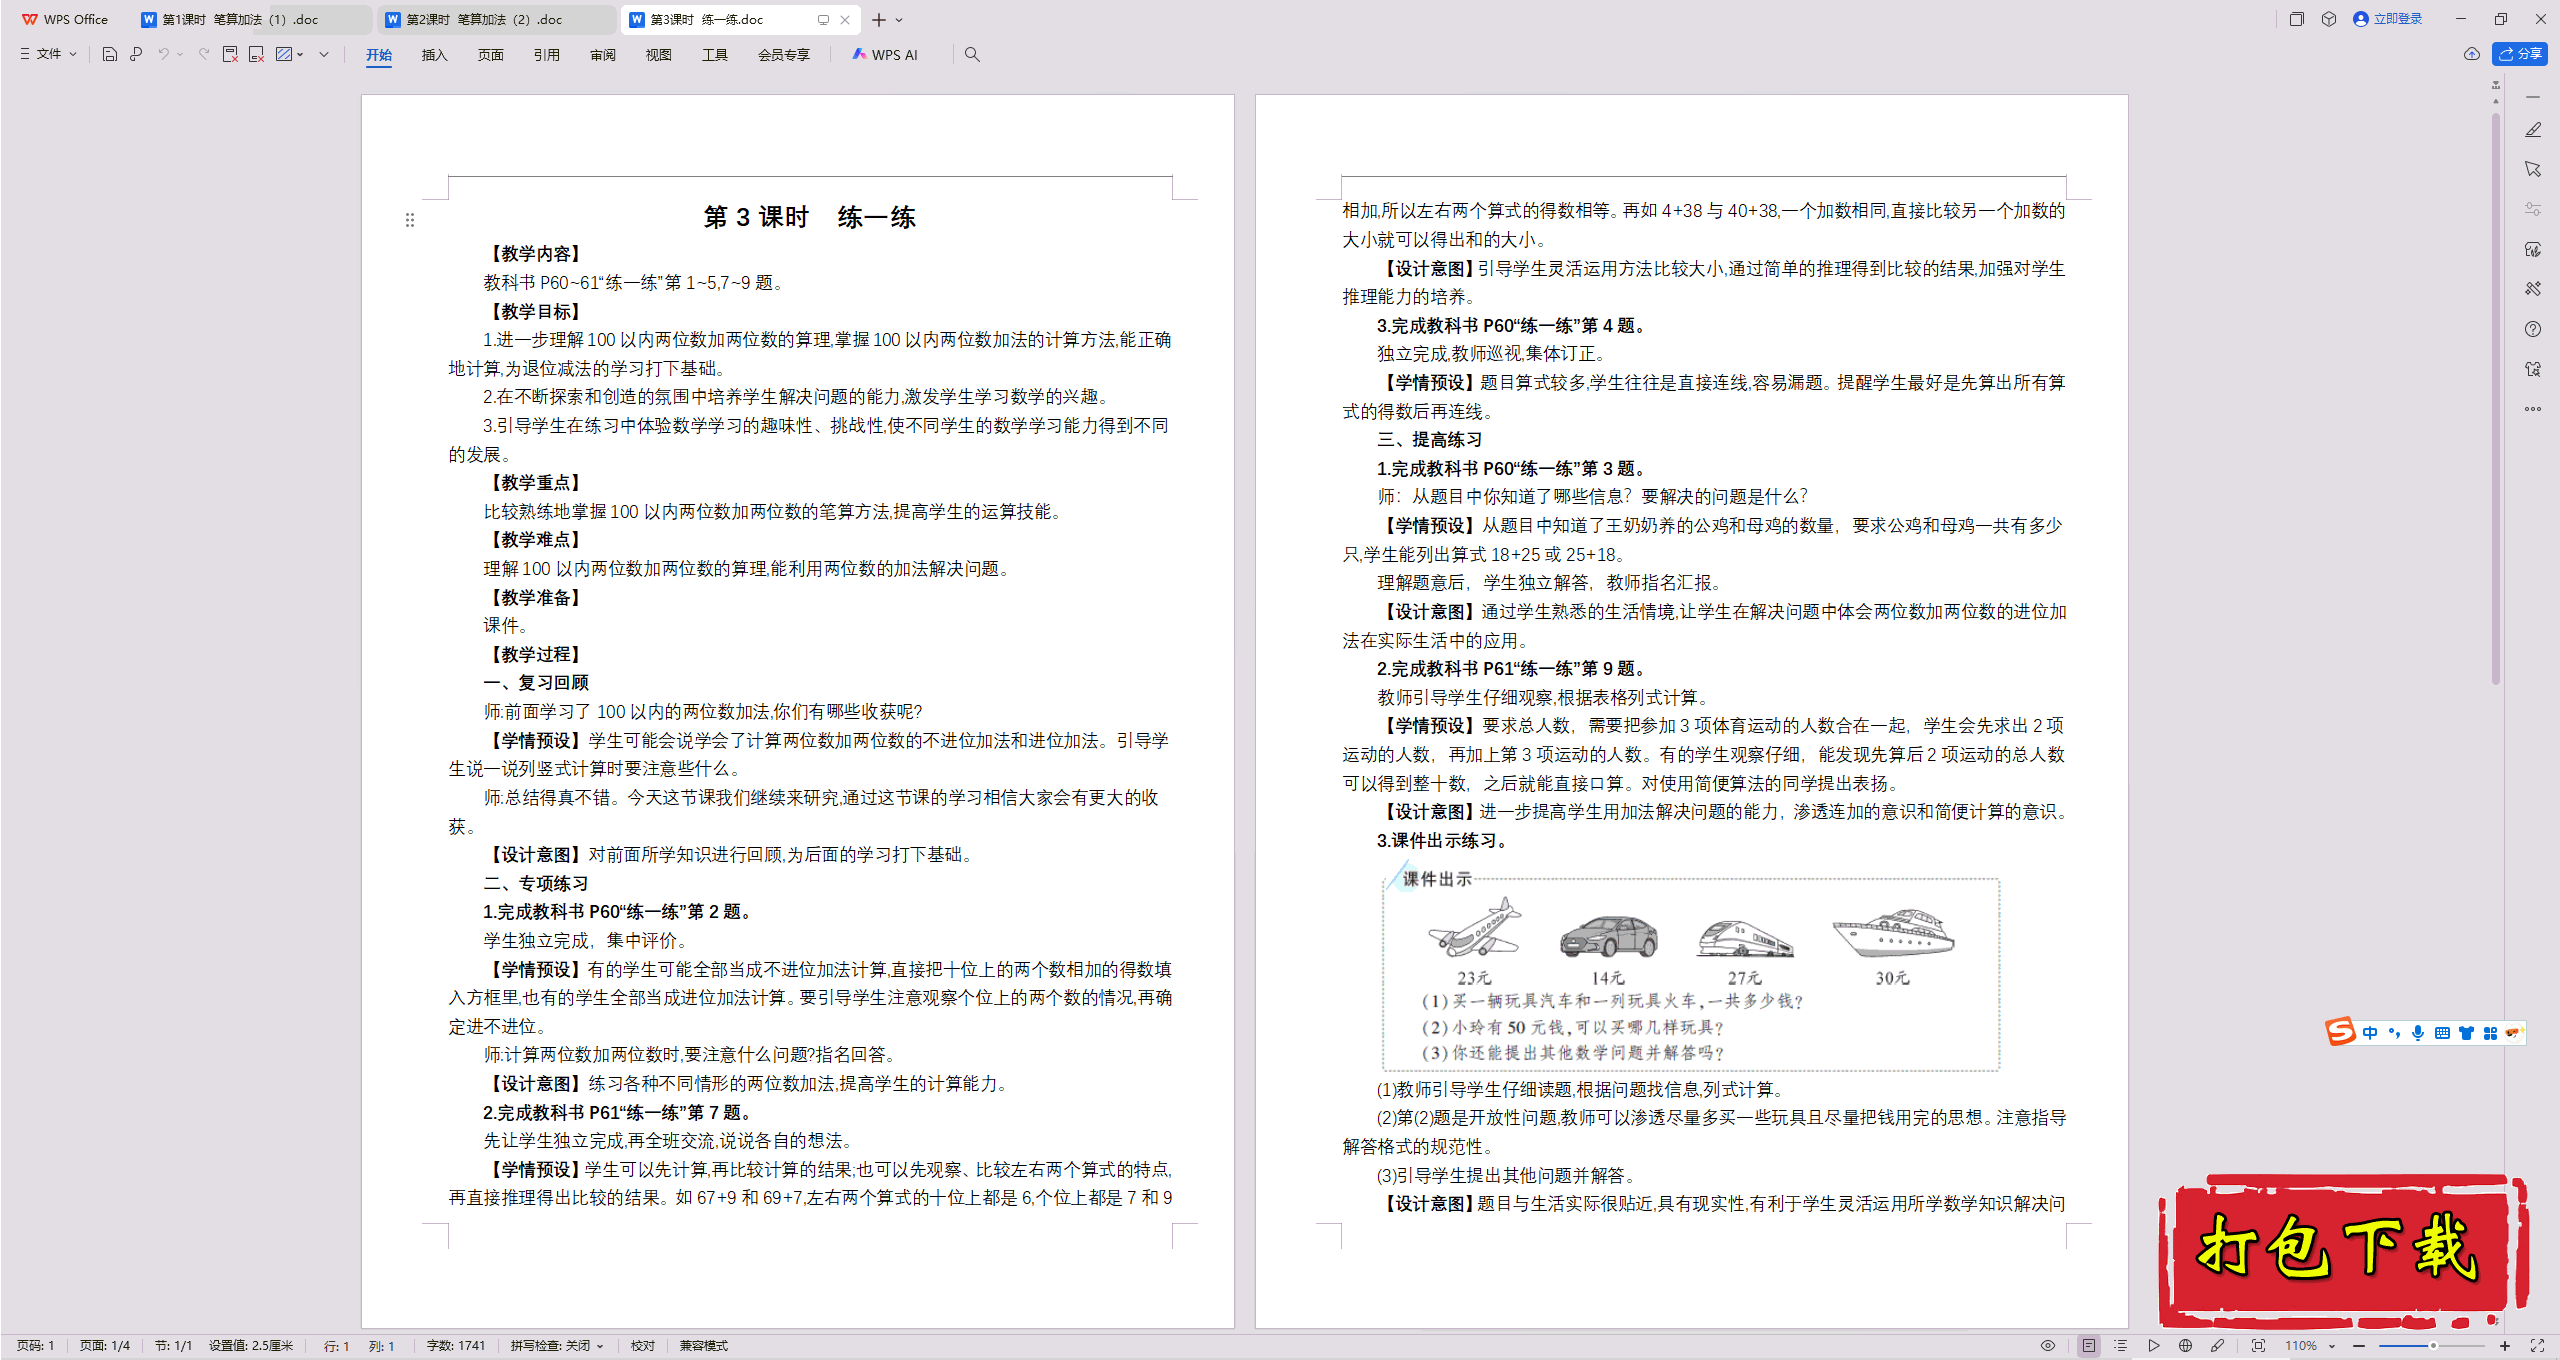Screen dimensions: 2560x1360
Task: Click the Undo arrow icon
Action: 163,54
